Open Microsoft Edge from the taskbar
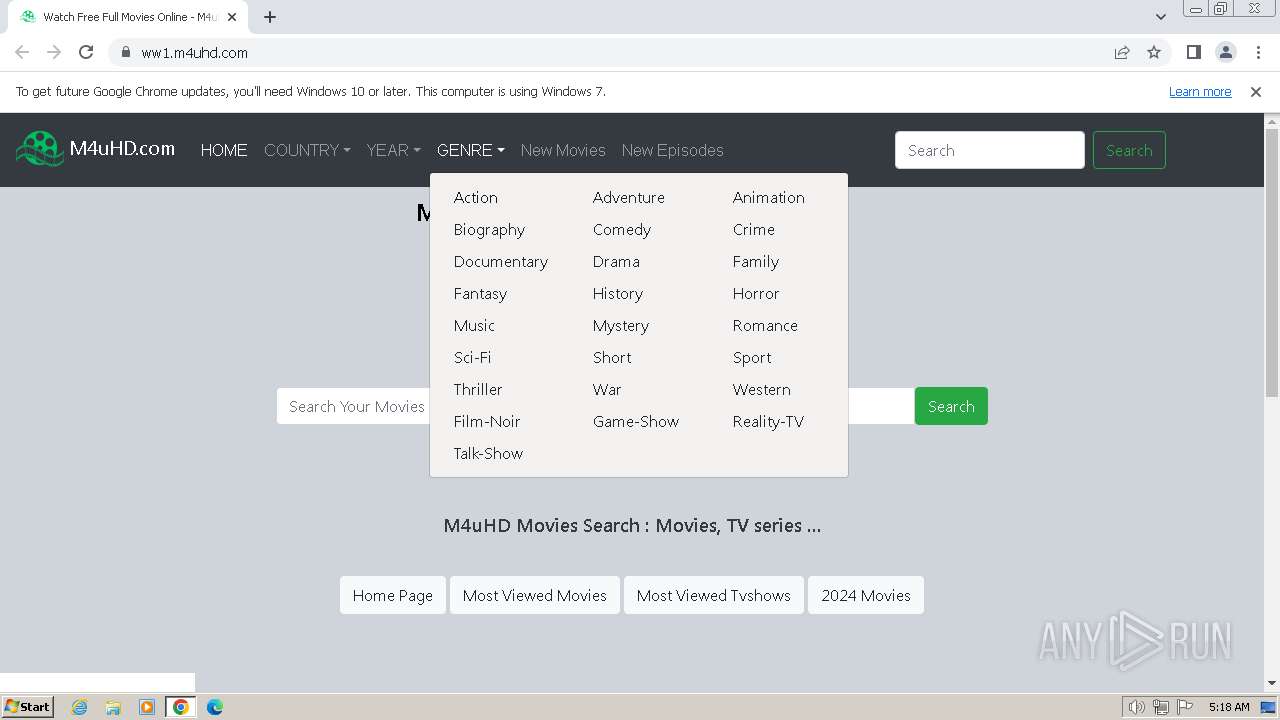 tap(214, 707)
